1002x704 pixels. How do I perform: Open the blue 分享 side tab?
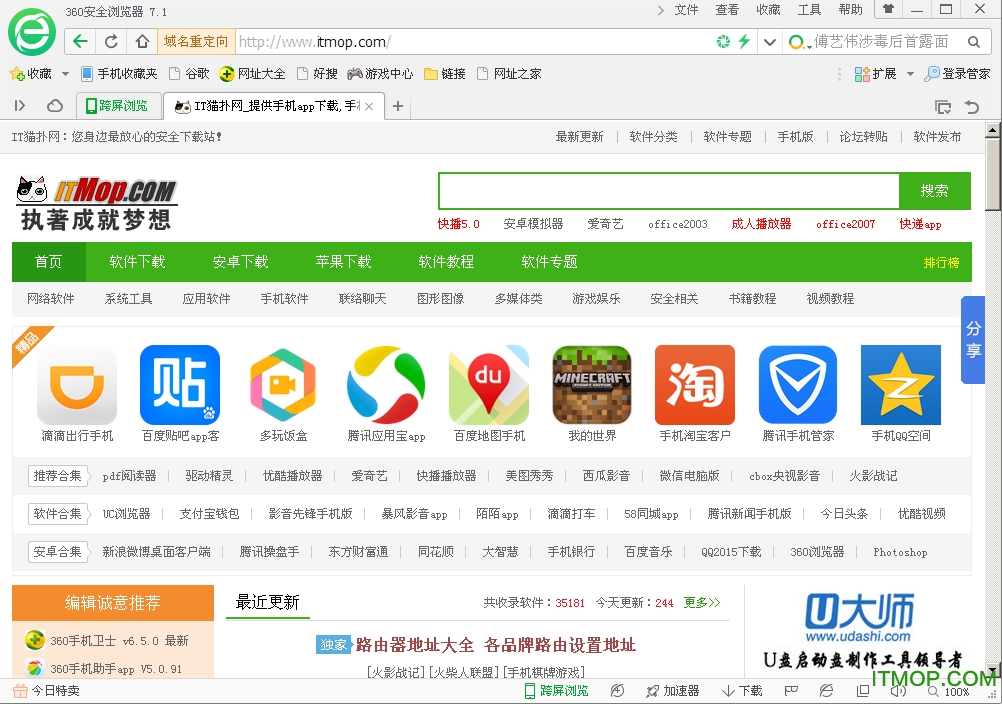[x=973, y=339]
